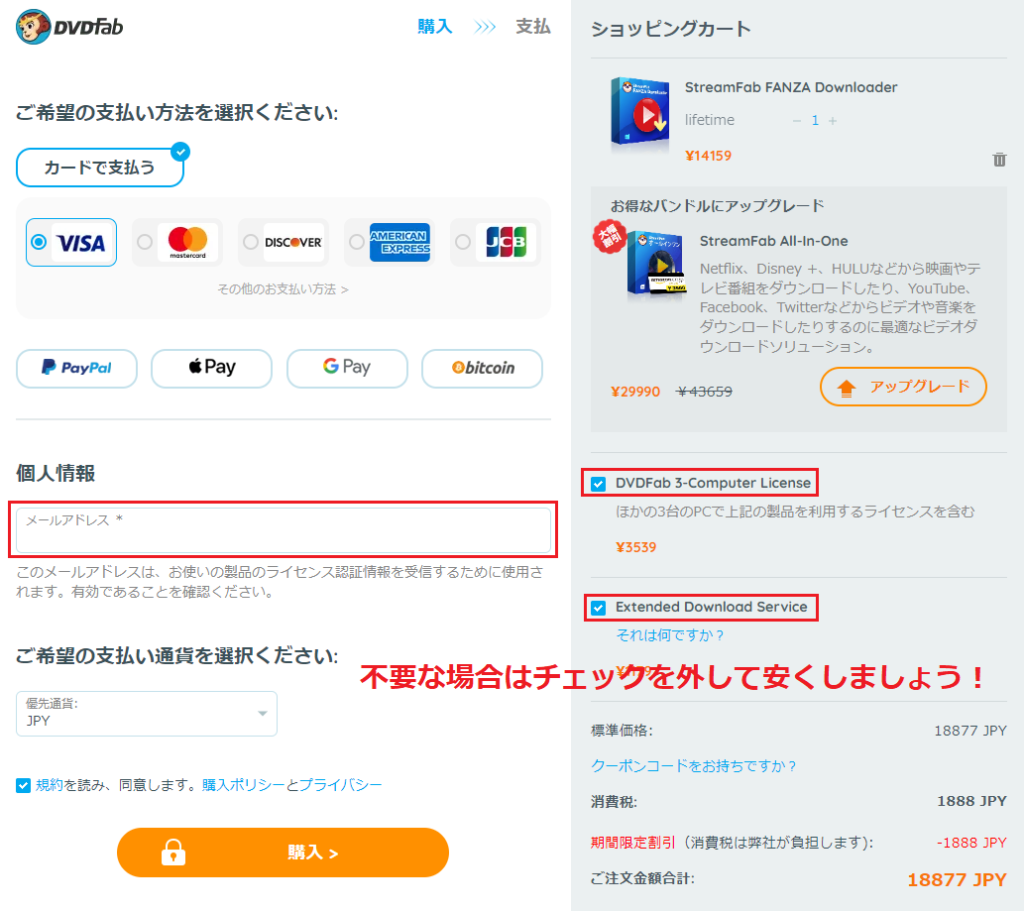Pay with Google Pay
This screenshot has height=911, width=1024.
point(347,368)
